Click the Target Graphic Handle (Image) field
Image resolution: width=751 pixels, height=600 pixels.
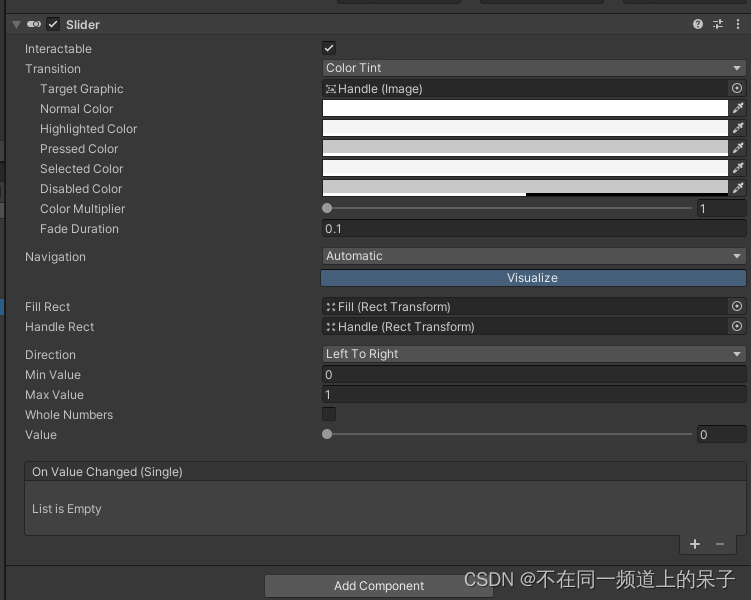[525, 89]
